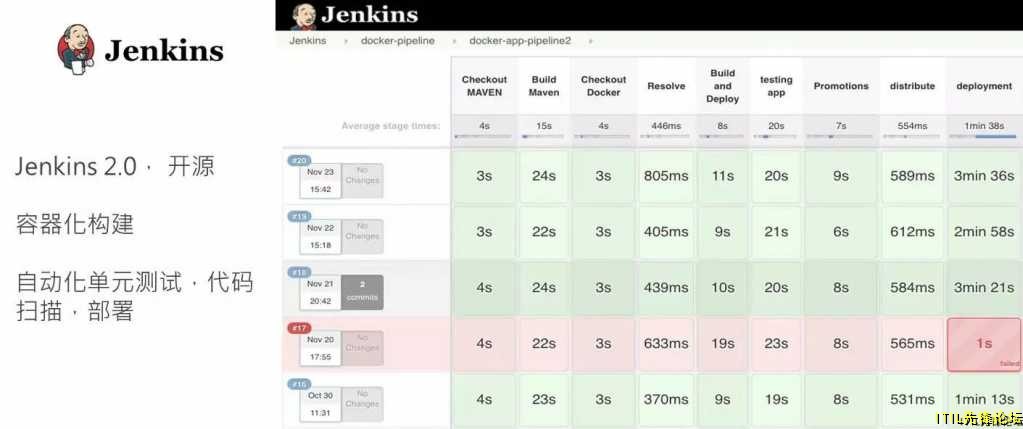The image size is (1023, 429).
Task: Click the large Jenkins logo on slide
Action: pyautogui.click(x=141, y=50)
